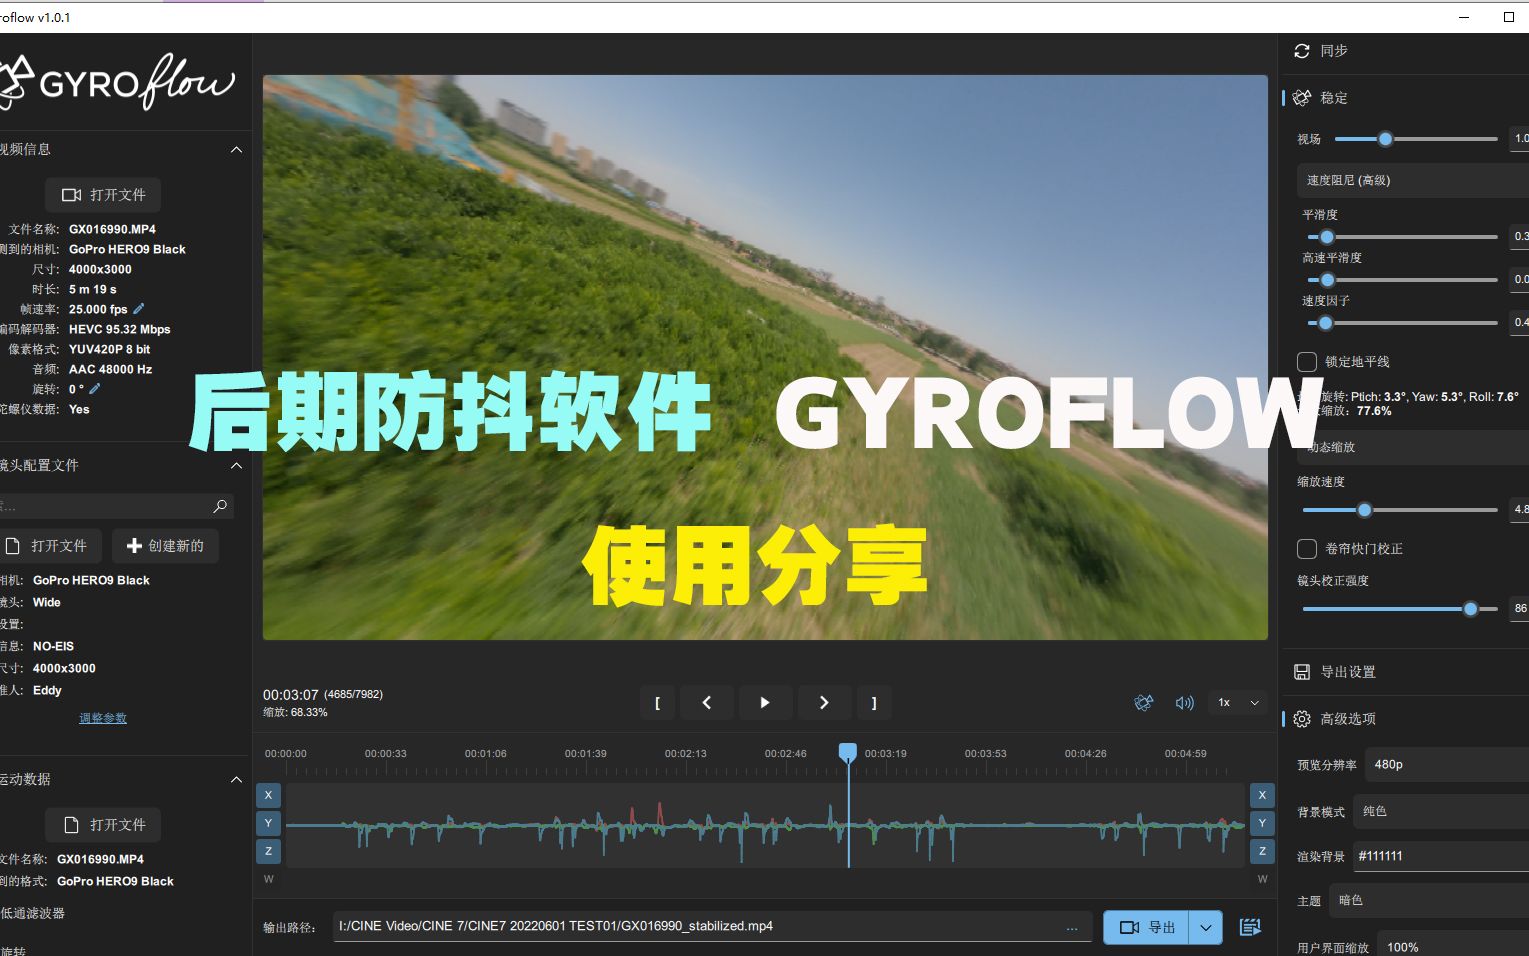Screen dimensions: 1529x956
Task: Open the 暗色 theme dropdown
Action: coord(1429,901)
